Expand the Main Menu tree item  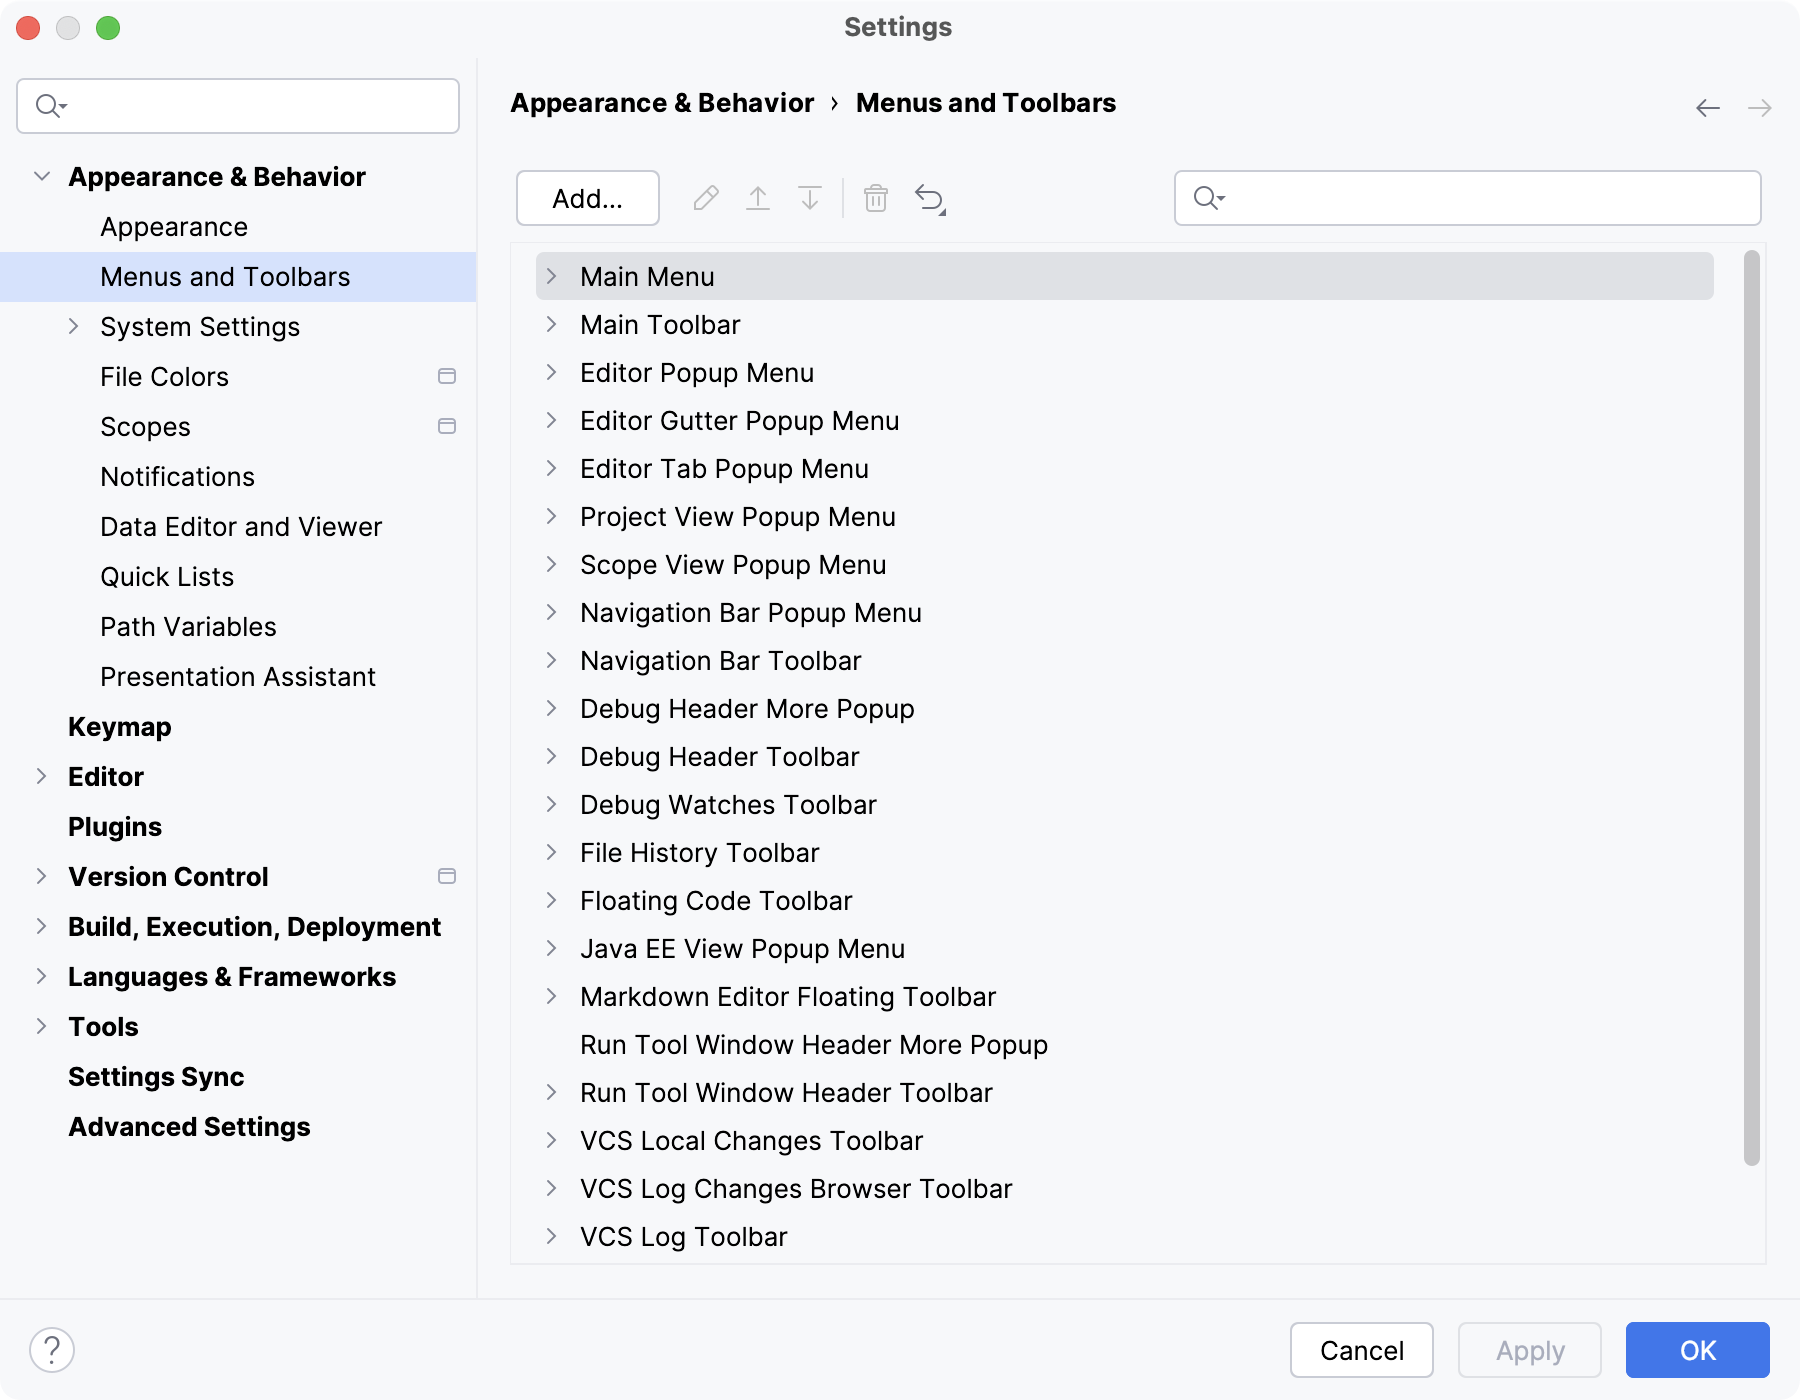(554, 276)
